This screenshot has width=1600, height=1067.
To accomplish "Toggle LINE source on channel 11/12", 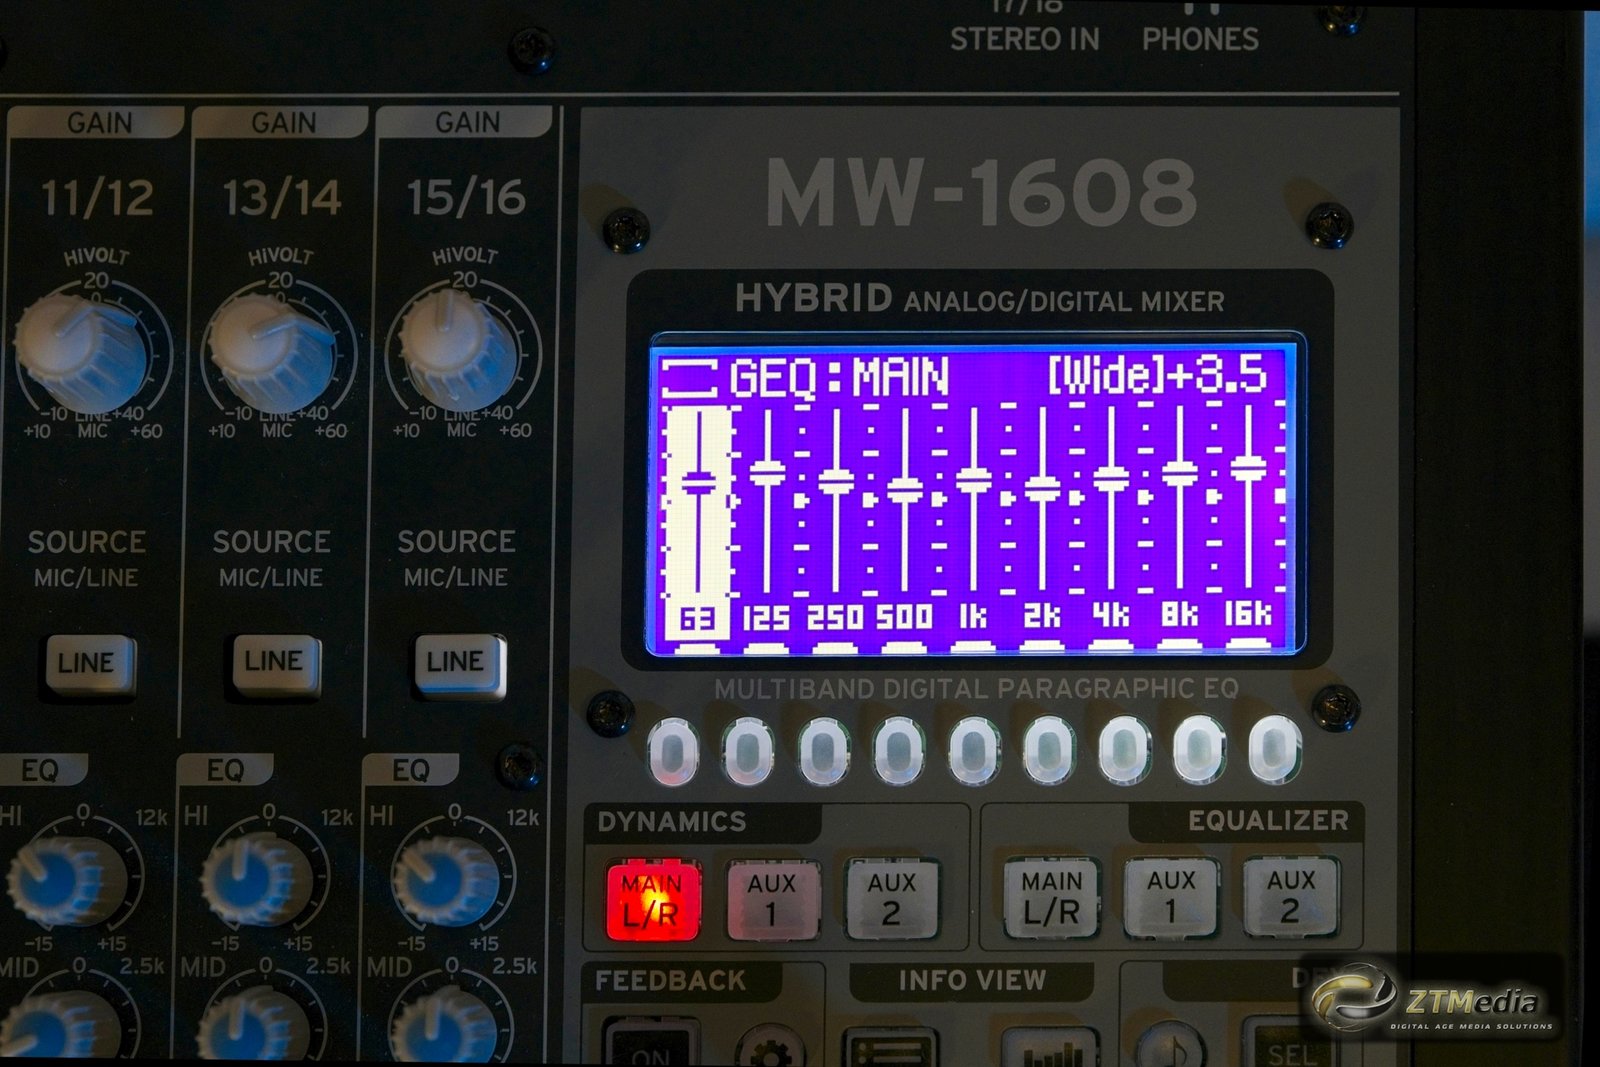I will click(x=88, y=663).
